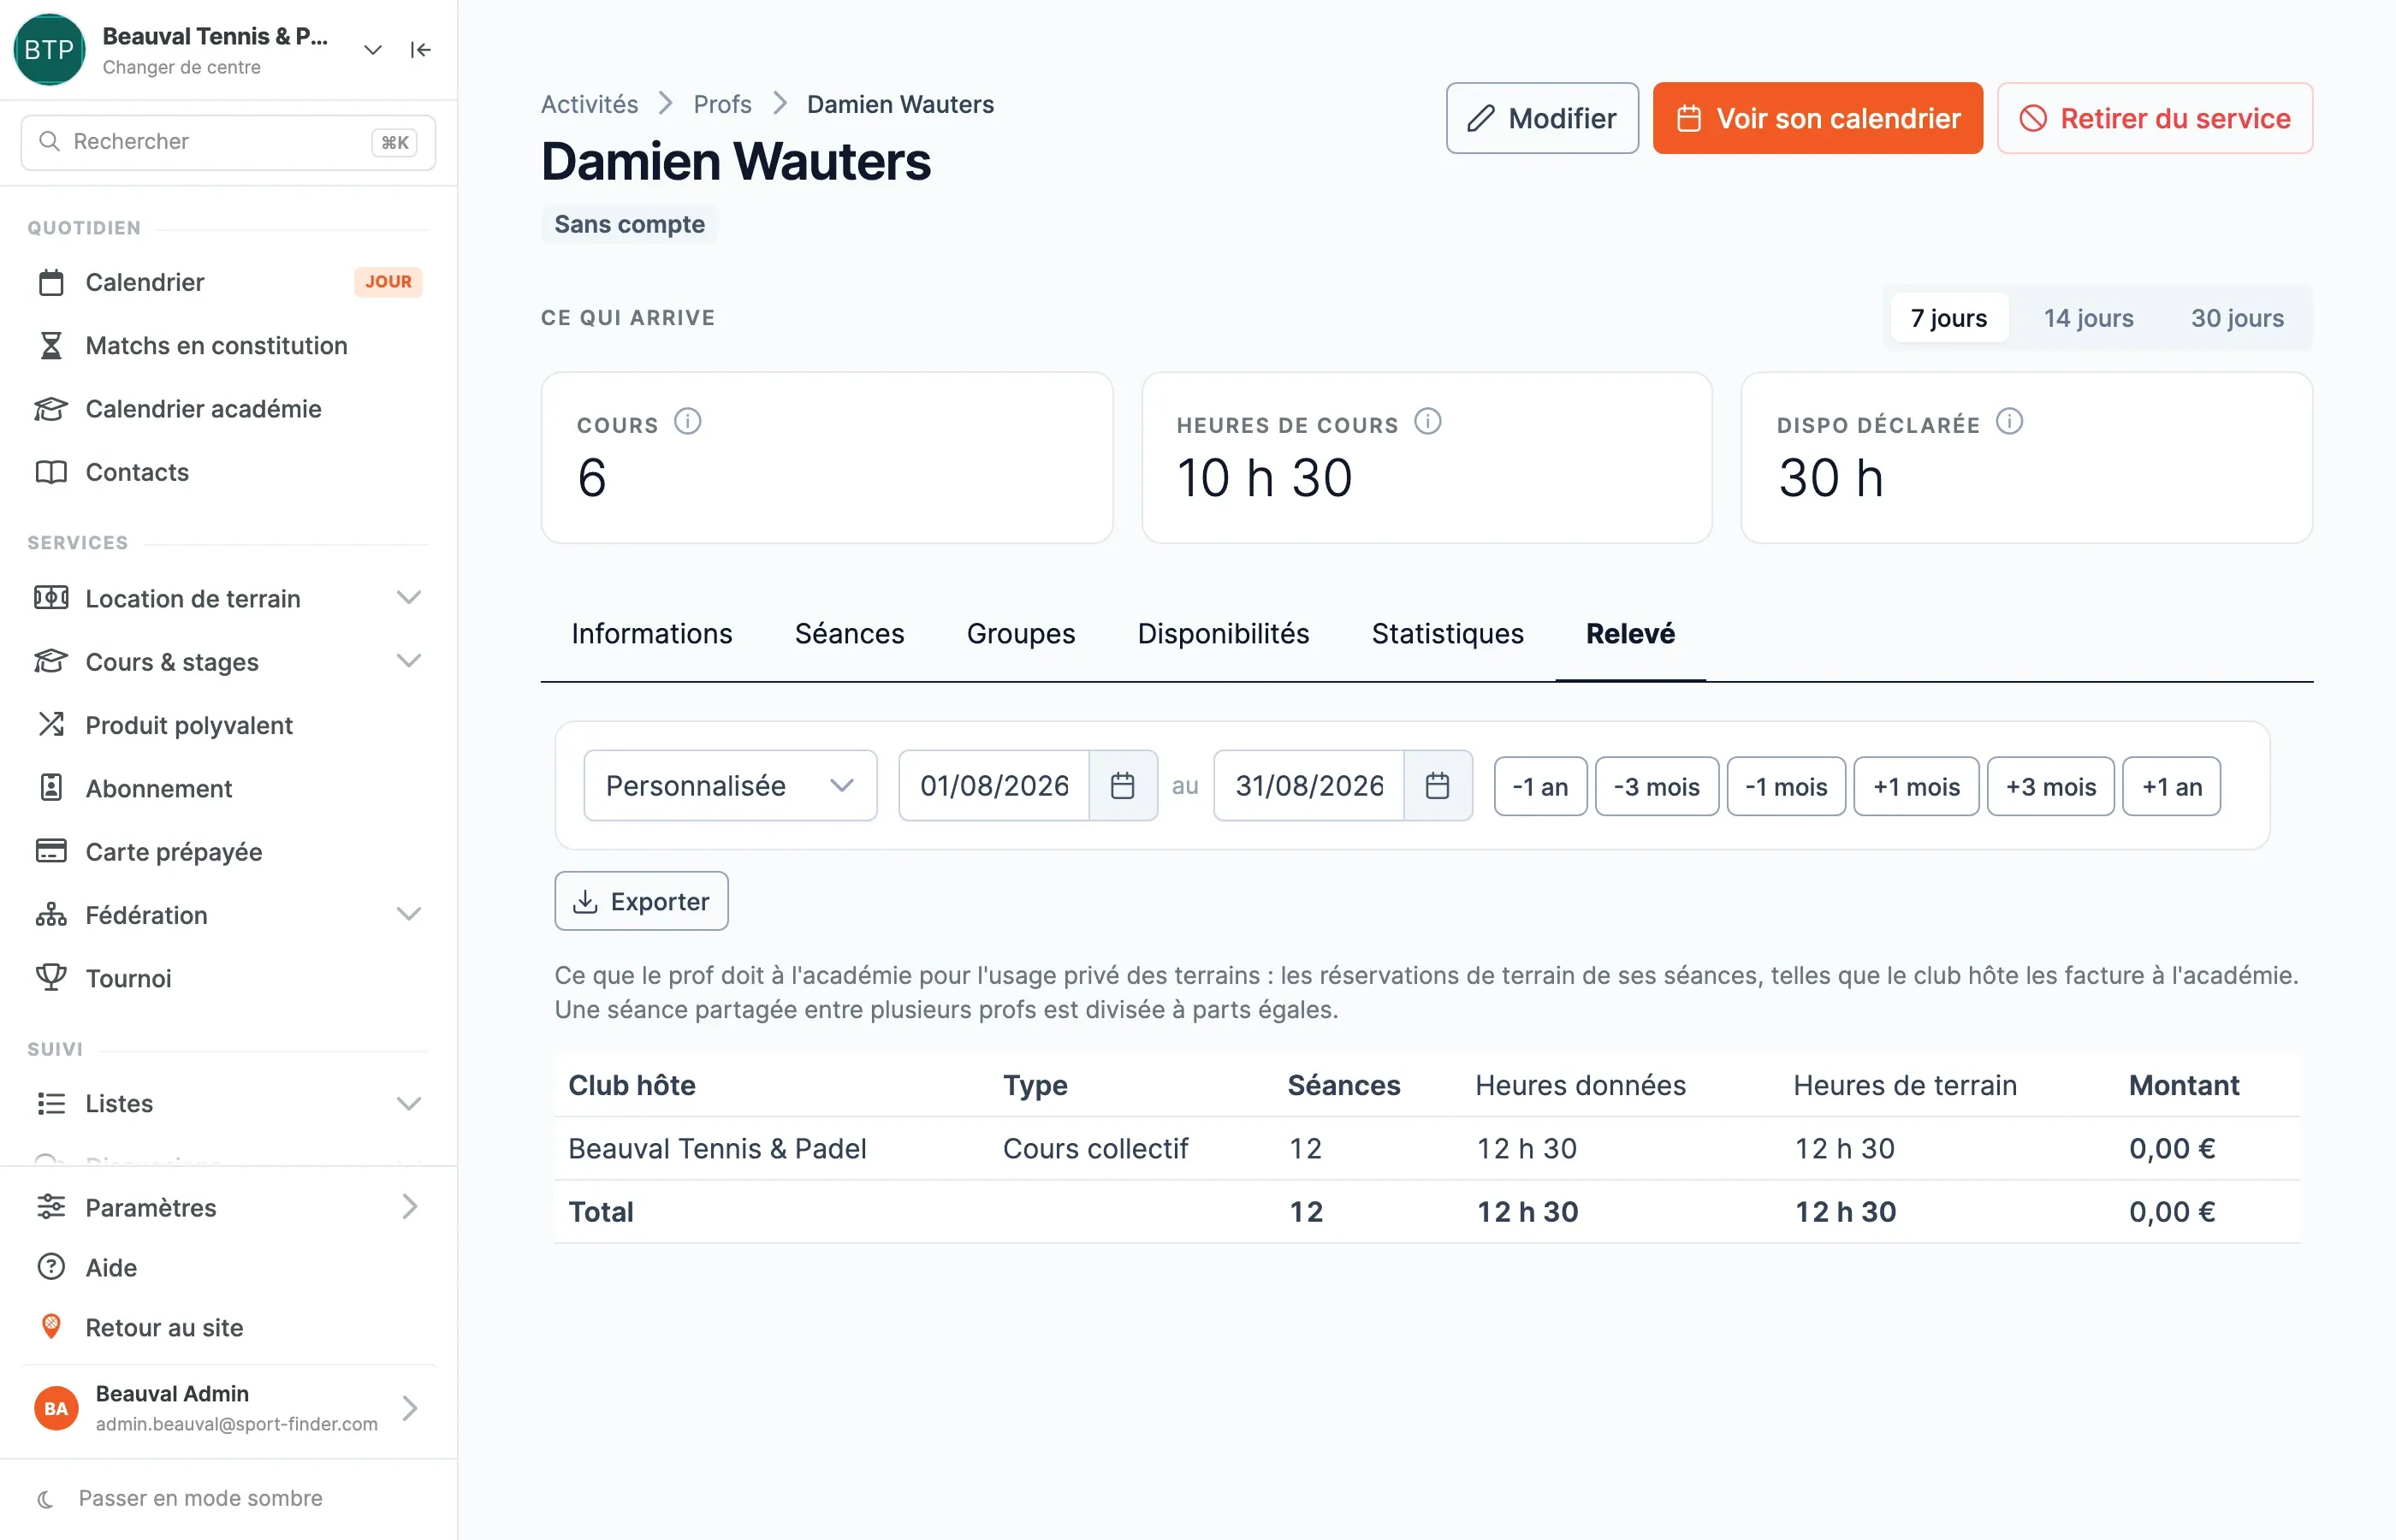
Task: Switch to the Disponibilités tab
Action: (1223, 634)
